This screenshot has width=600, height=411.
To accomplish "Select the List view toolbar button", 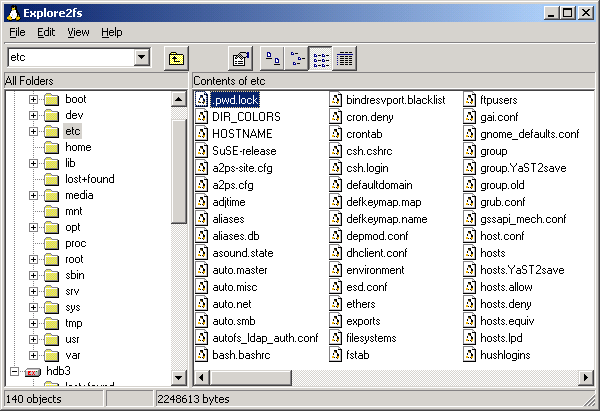I will (x=321, y=59).
